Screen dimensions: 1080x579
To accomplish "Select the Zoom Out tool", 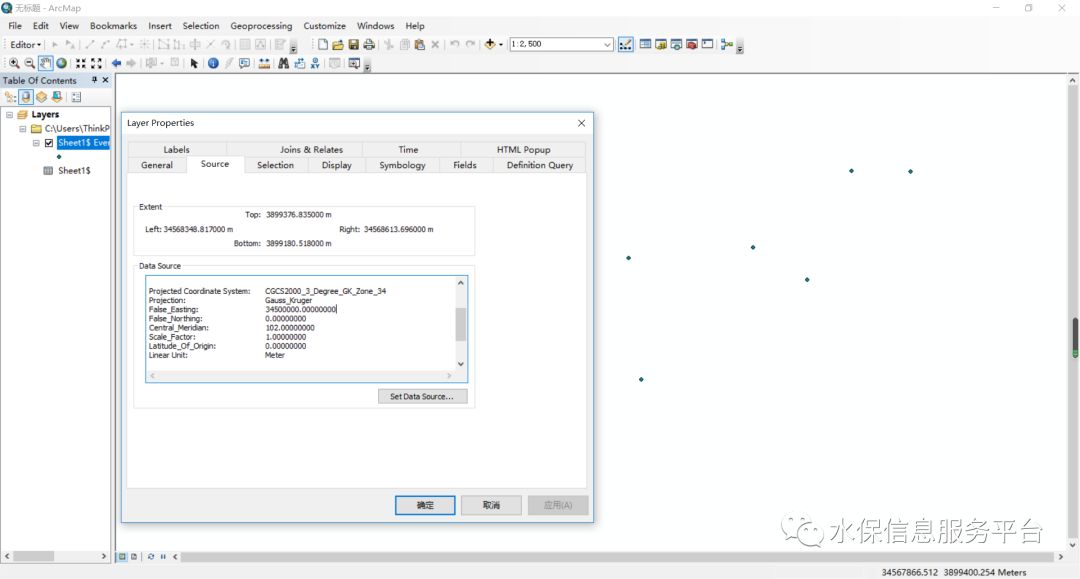I will [30, 63].
